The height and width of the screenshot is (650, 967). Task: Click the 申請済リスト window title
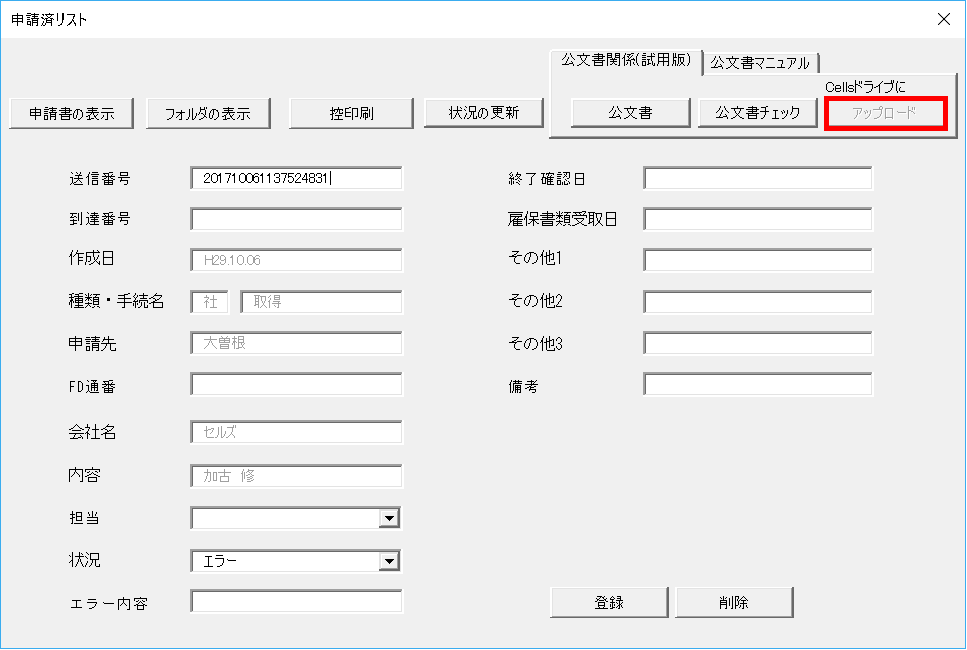49,20
